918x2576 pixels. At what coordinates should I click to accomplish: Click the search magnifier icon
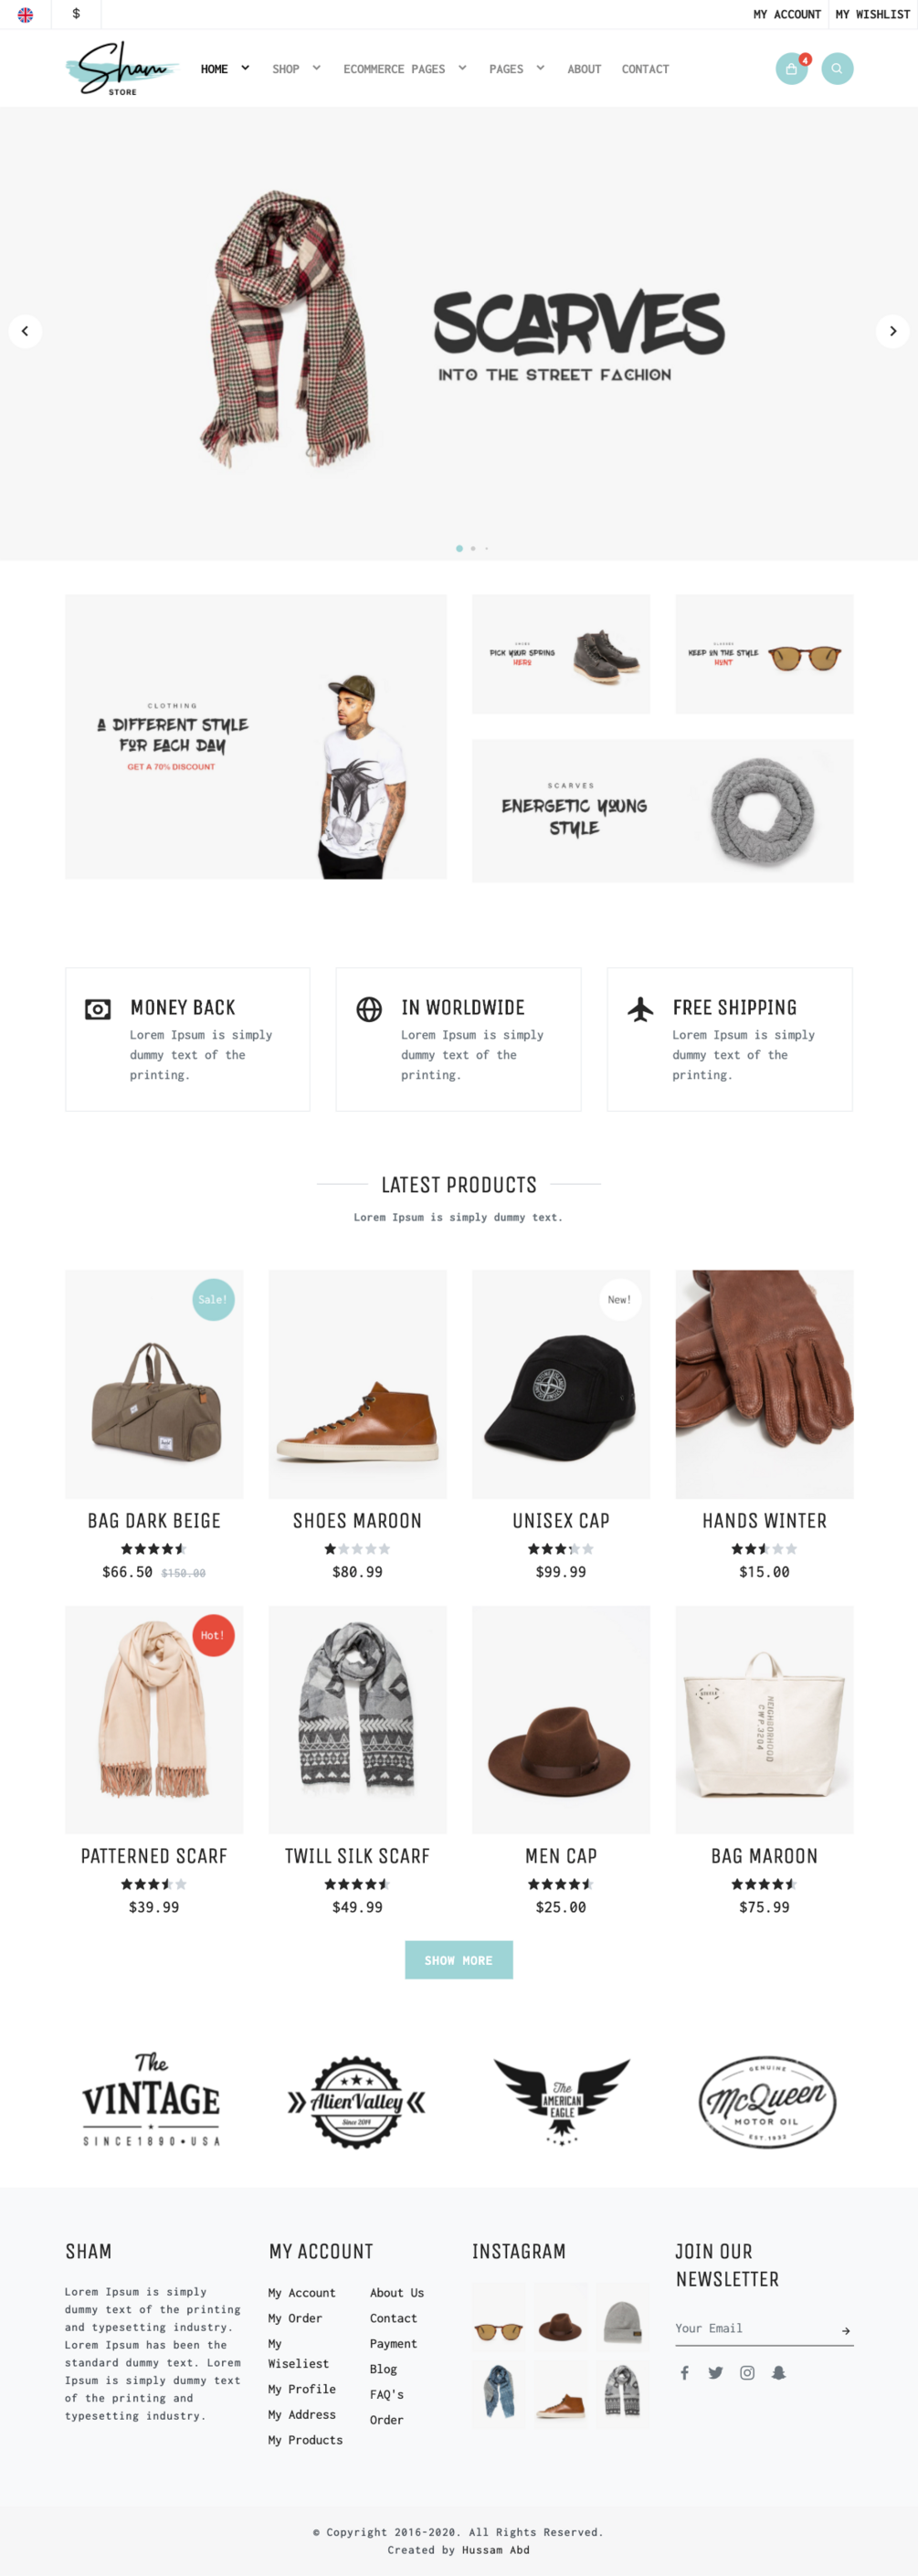(837, 69)
